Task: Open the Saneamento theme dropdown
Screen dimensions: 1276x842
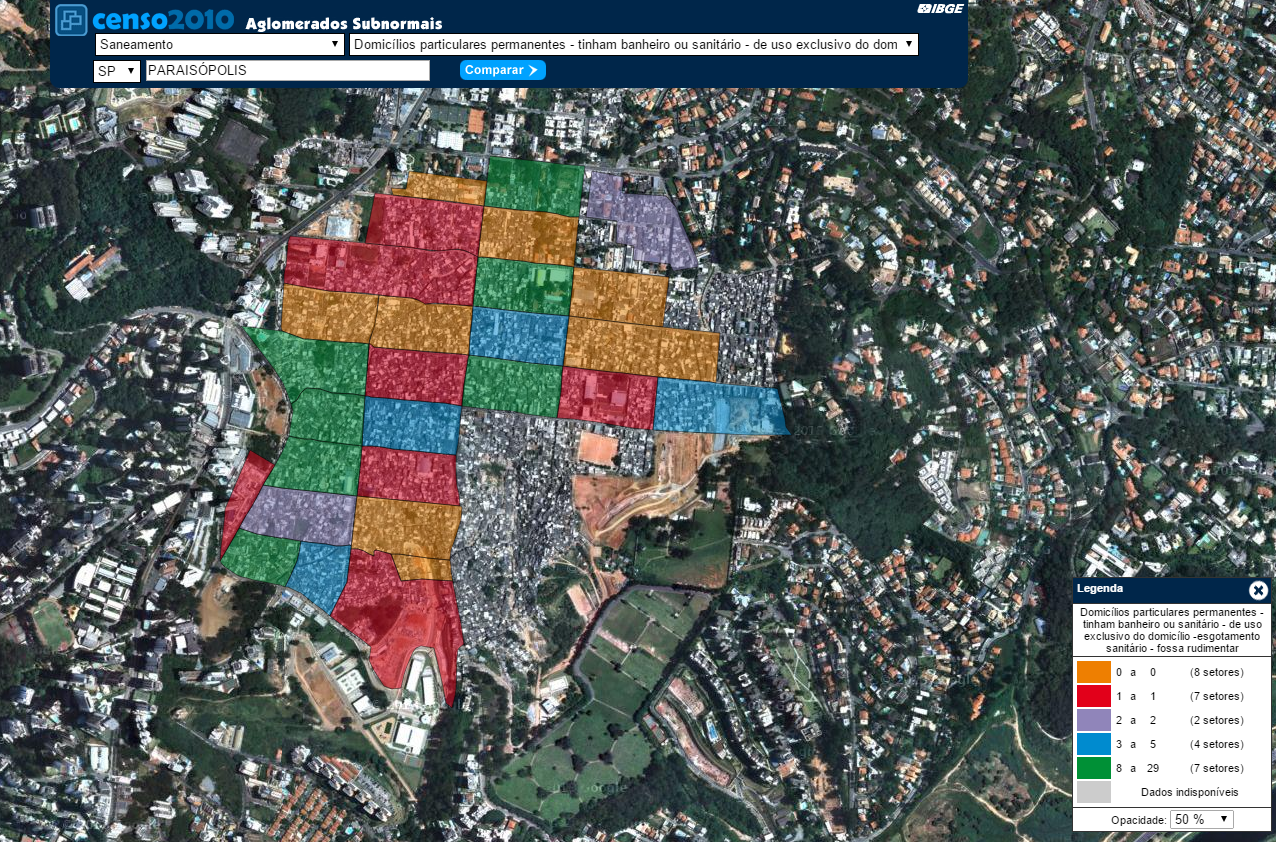Action: (219, 45)
